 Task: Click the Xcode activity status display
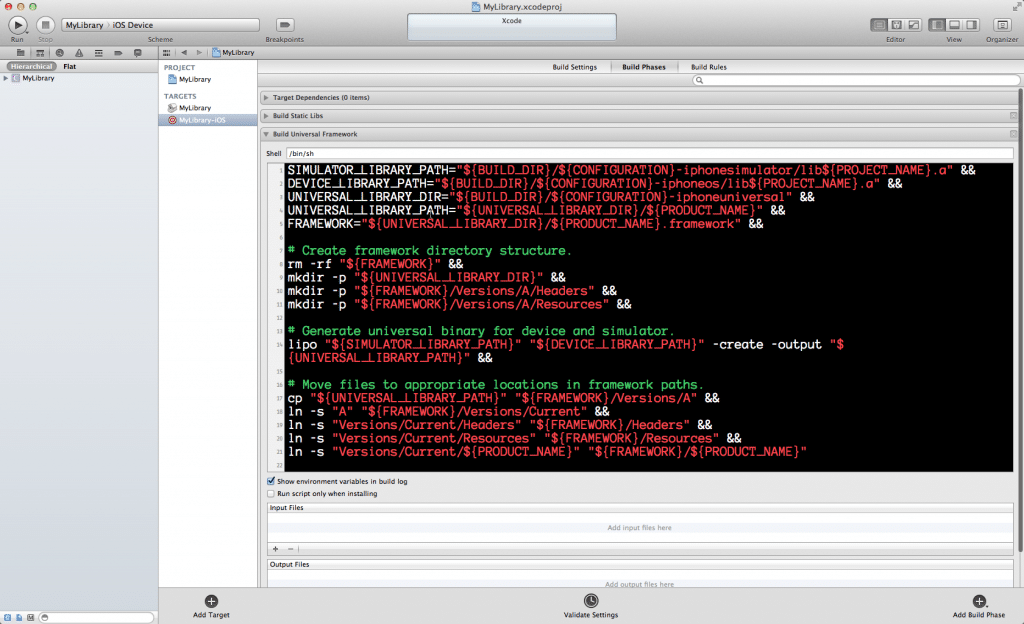click(511, 27)
